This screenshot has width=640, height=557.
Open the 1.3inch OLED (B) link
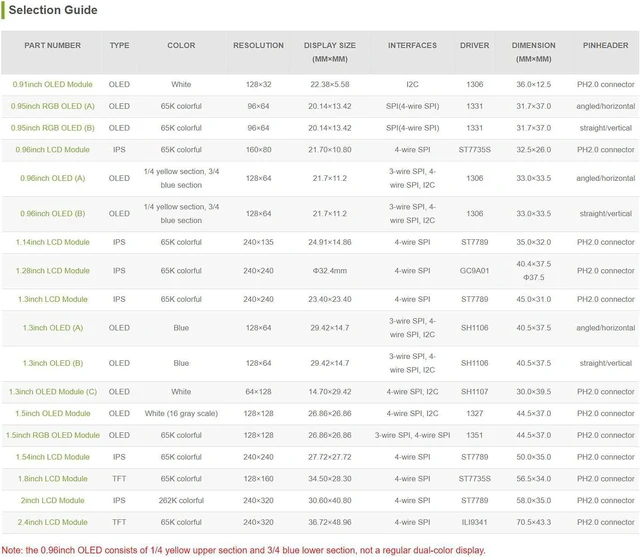point(53,363)
